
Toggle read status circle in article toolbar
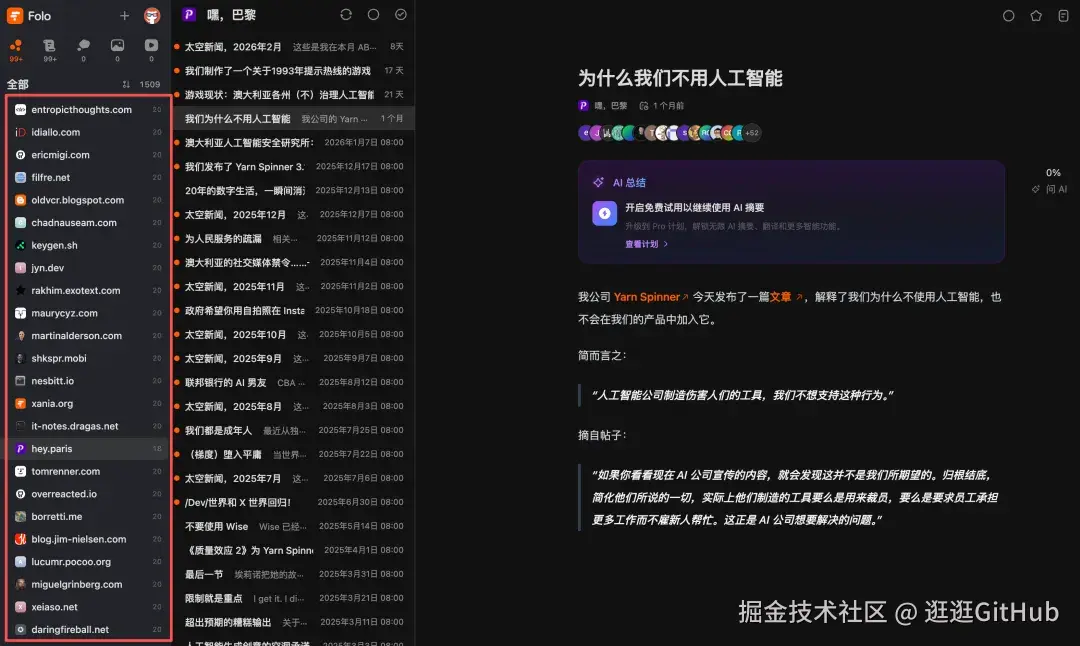pyautogui.click(x=1008, y=15)
